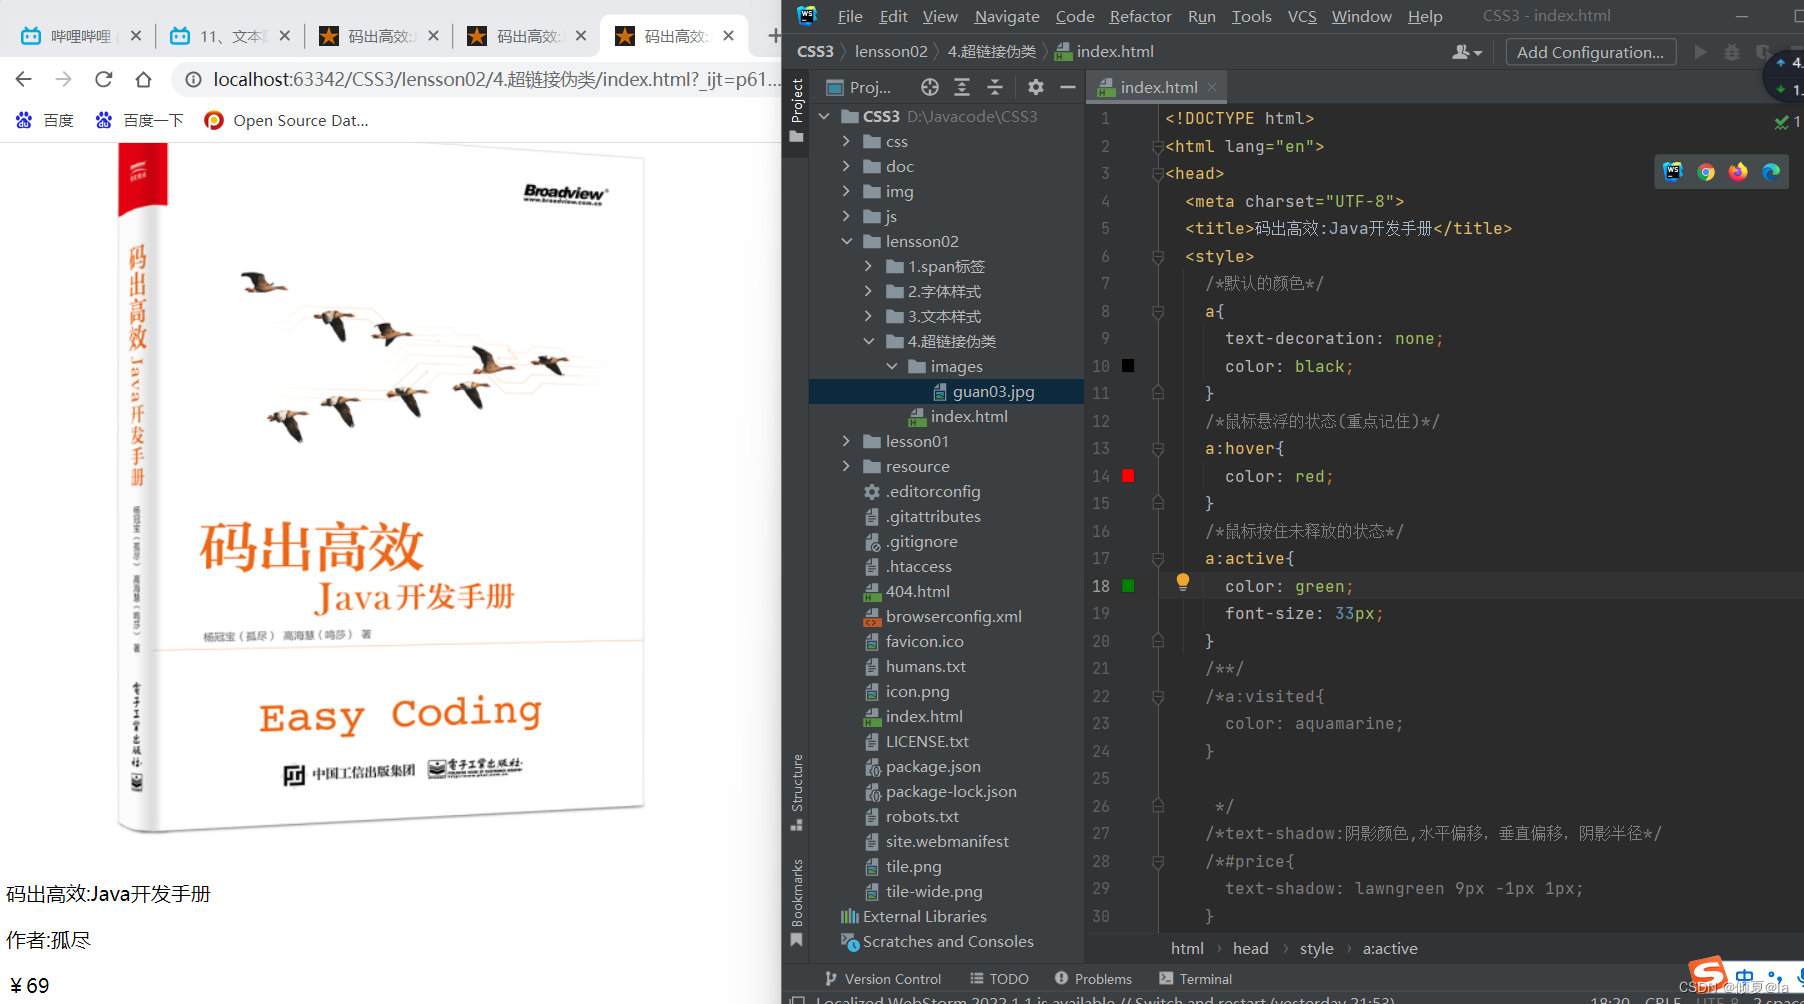Switch to the 11、文本 browser tab
The width and height of the screenshot is (1804, 1004).
pos(230,36)
